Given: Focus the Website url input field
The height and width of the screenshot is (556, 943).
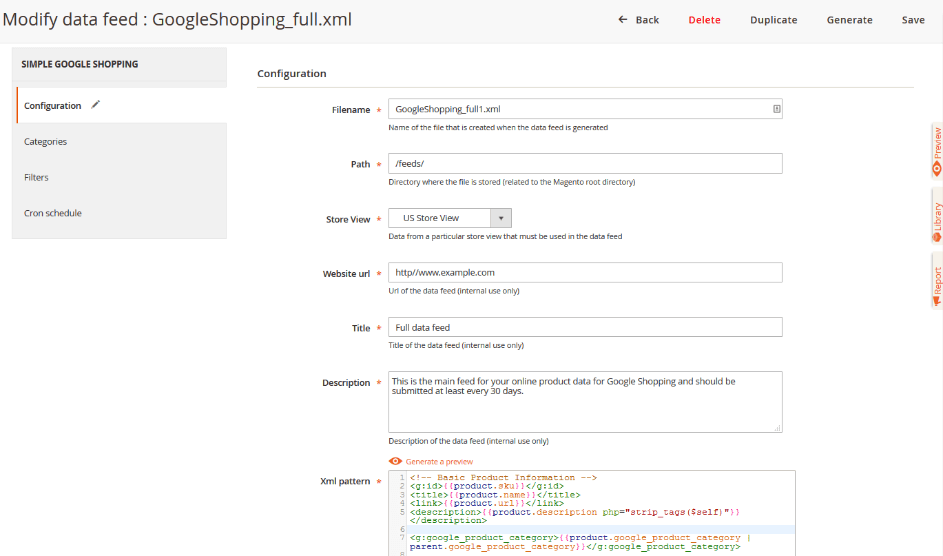Looking at the screenshot, I should (585, 272).
